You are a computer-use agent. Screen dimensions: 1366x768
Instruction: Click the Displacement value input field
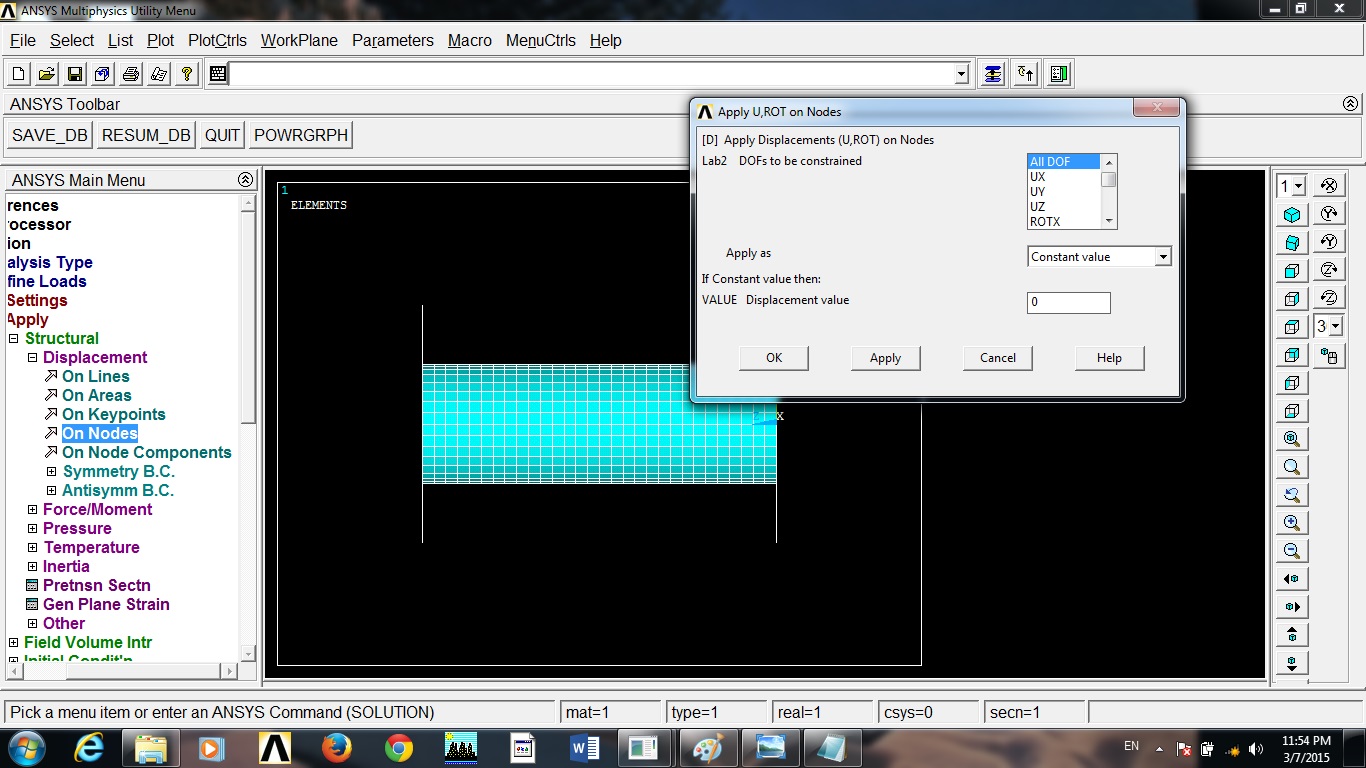point(1069,302)
